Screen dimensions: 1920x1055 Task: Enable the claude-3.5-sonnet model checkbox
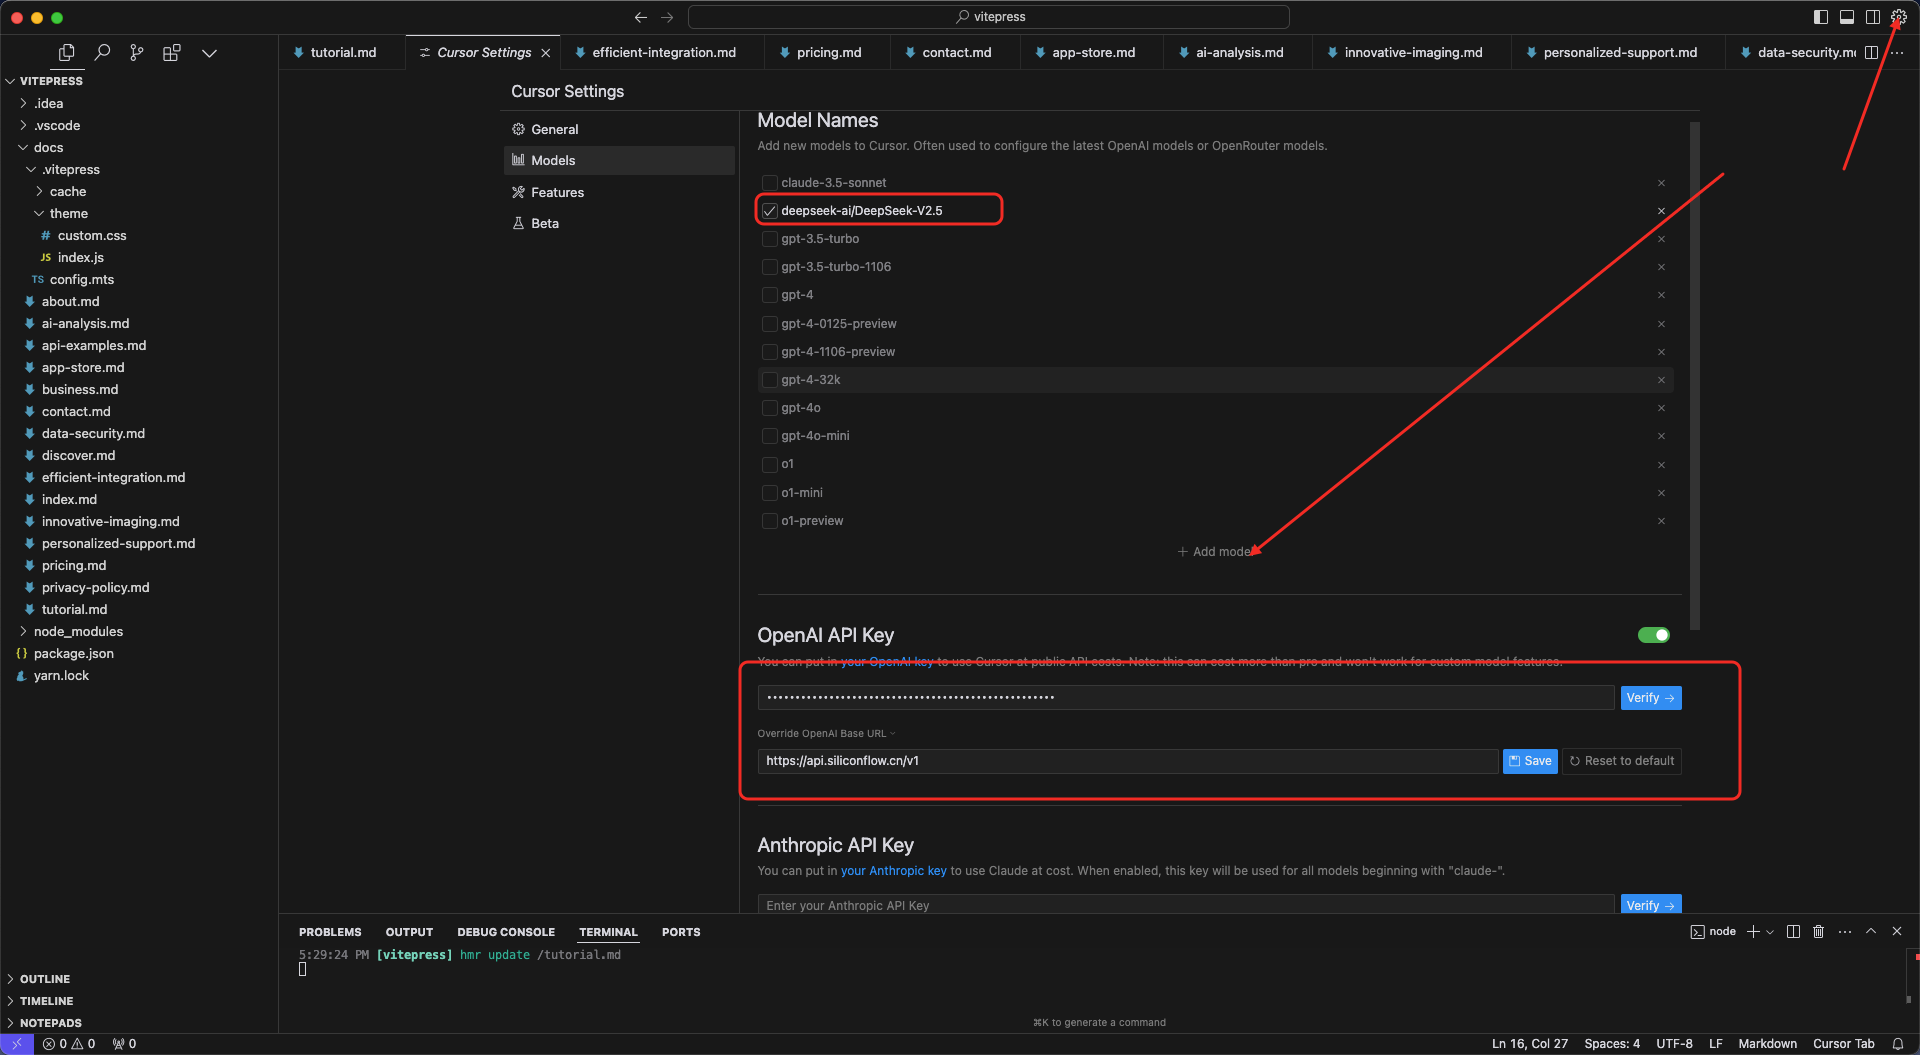pyautogui.click(x=769, y=183)
